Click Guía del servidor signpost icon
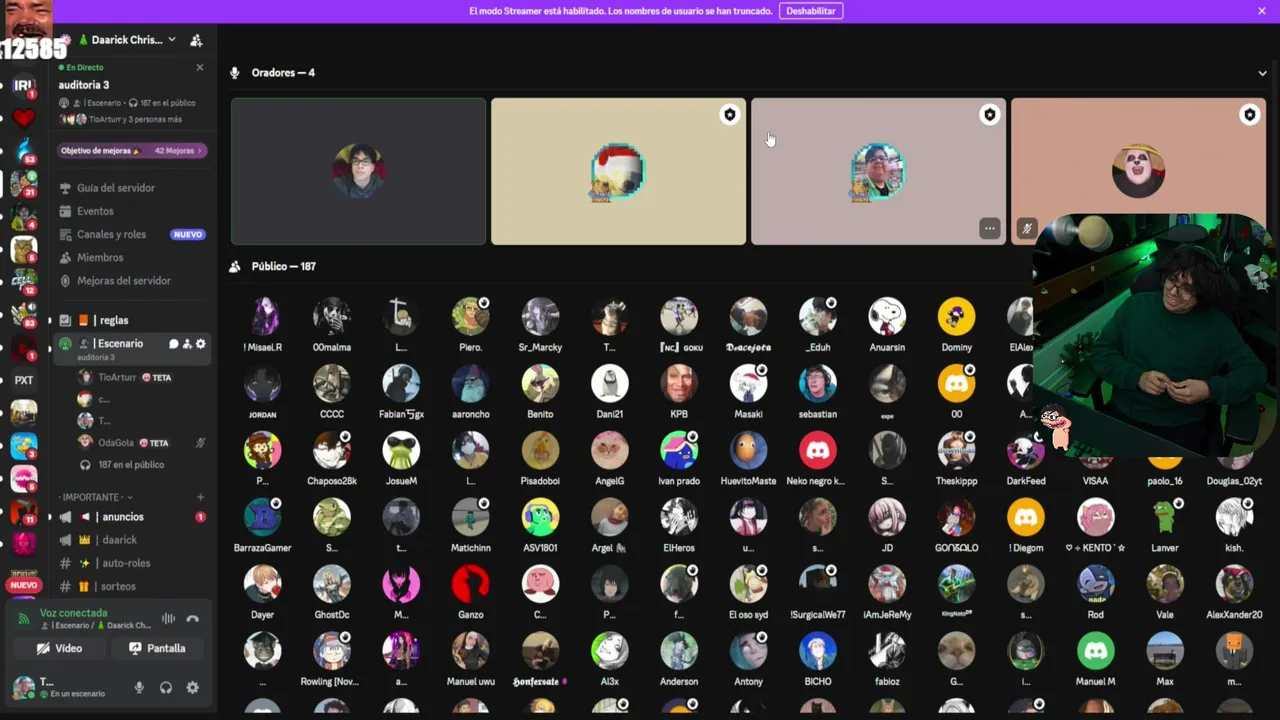1280x720 pixels. pos(65,188)
